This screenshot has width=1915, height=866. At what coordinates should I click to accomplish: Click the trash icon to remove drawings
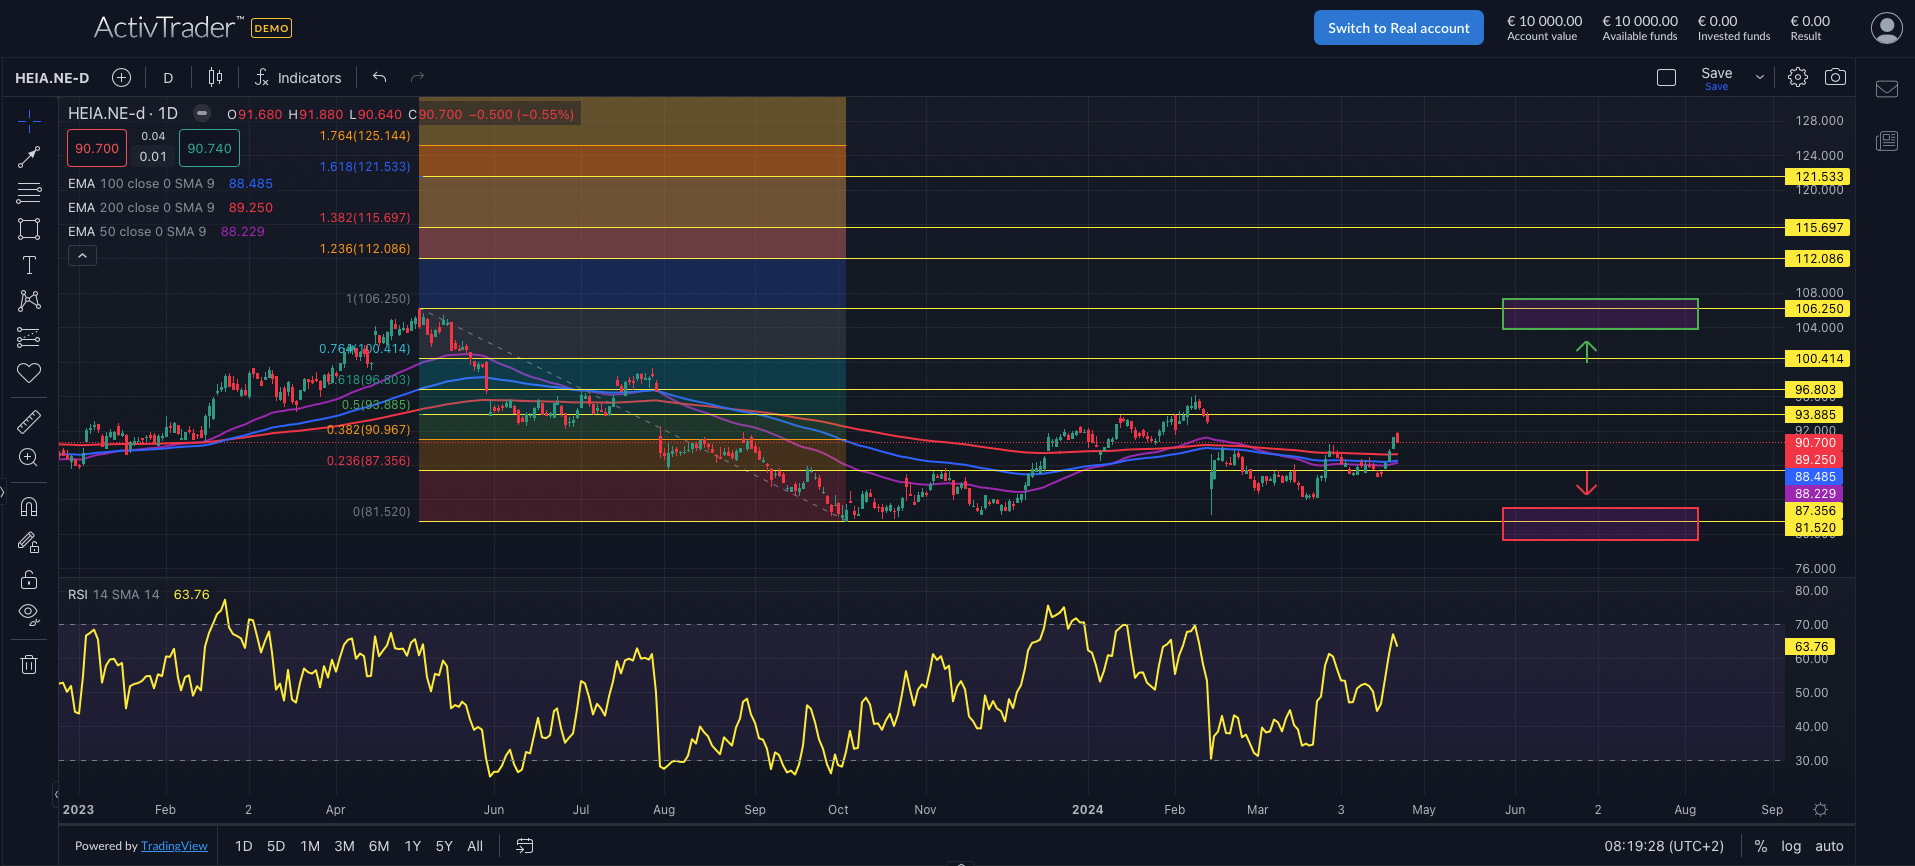29,664
